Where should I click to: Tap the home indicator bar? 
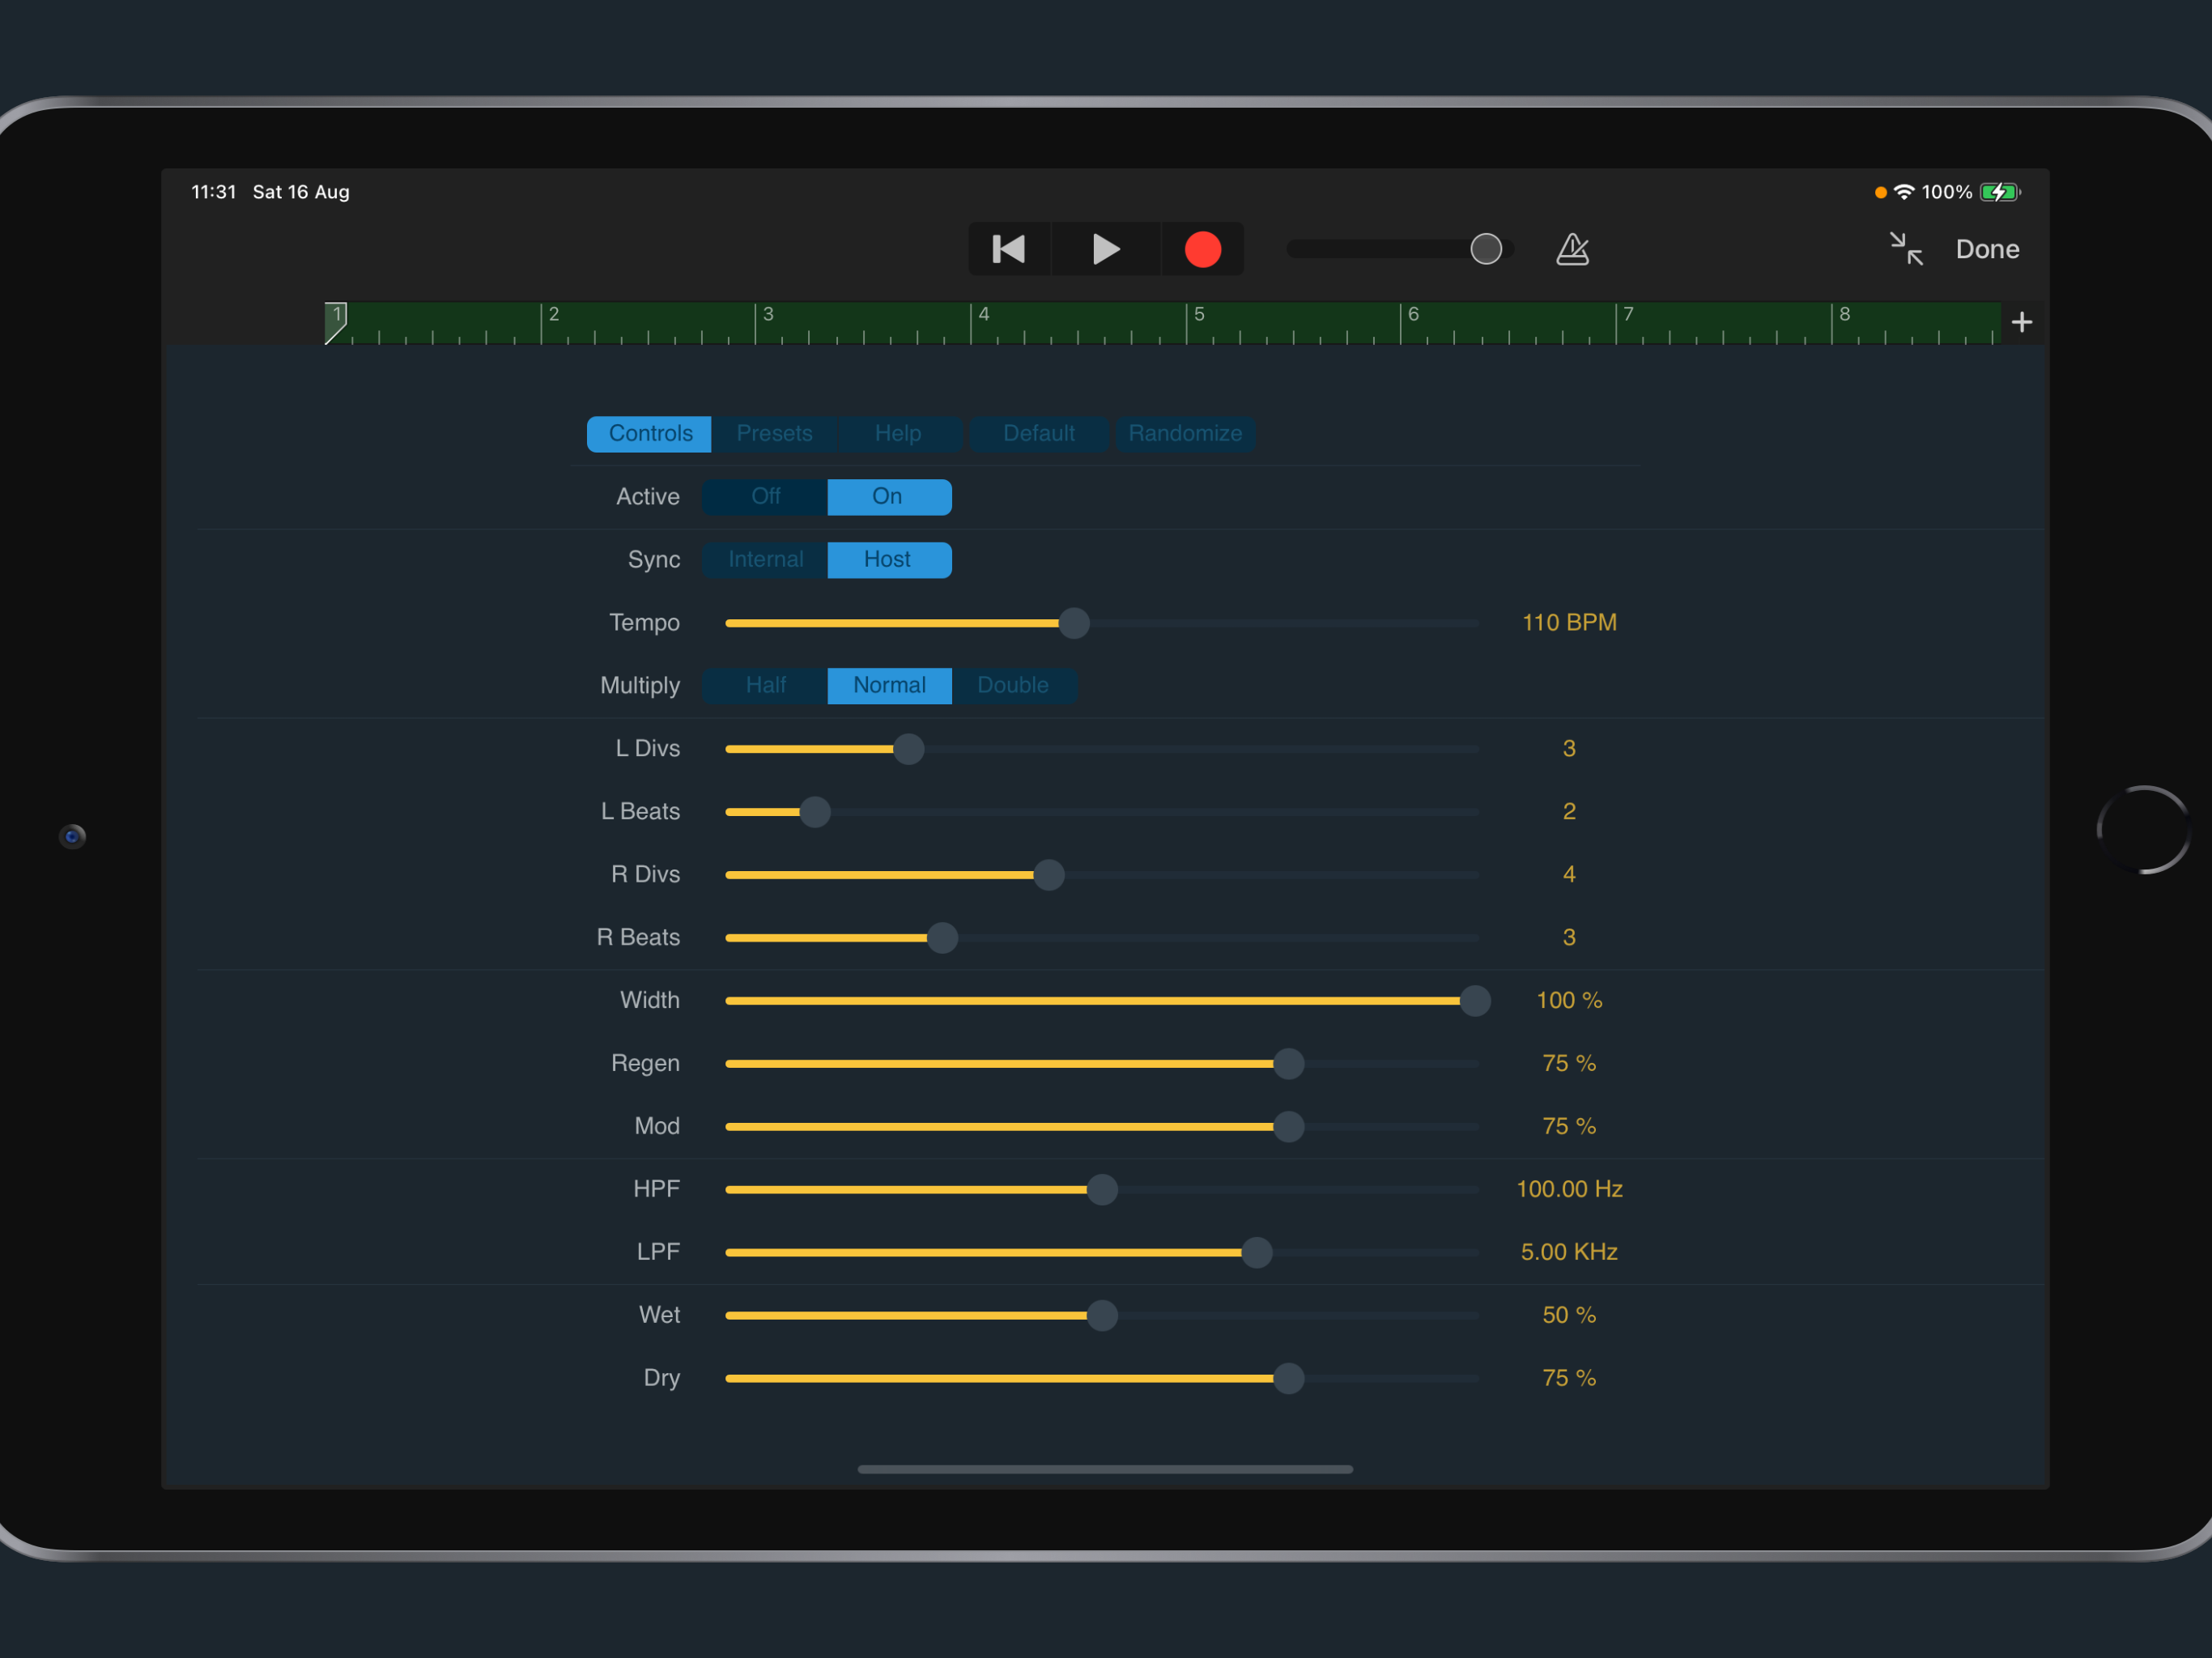click(1105, 1469)
